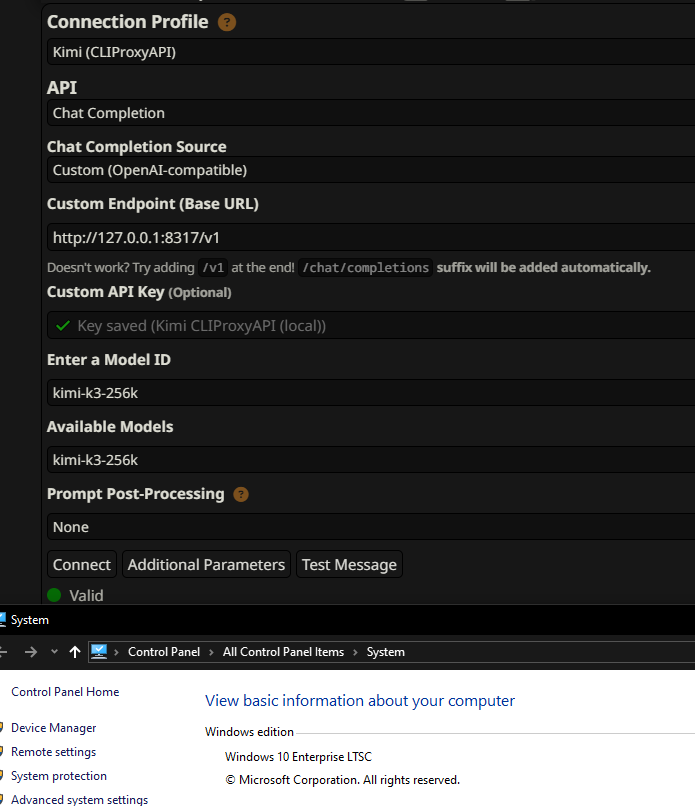Open Advanced system settings link

click(x=80, y=799)
